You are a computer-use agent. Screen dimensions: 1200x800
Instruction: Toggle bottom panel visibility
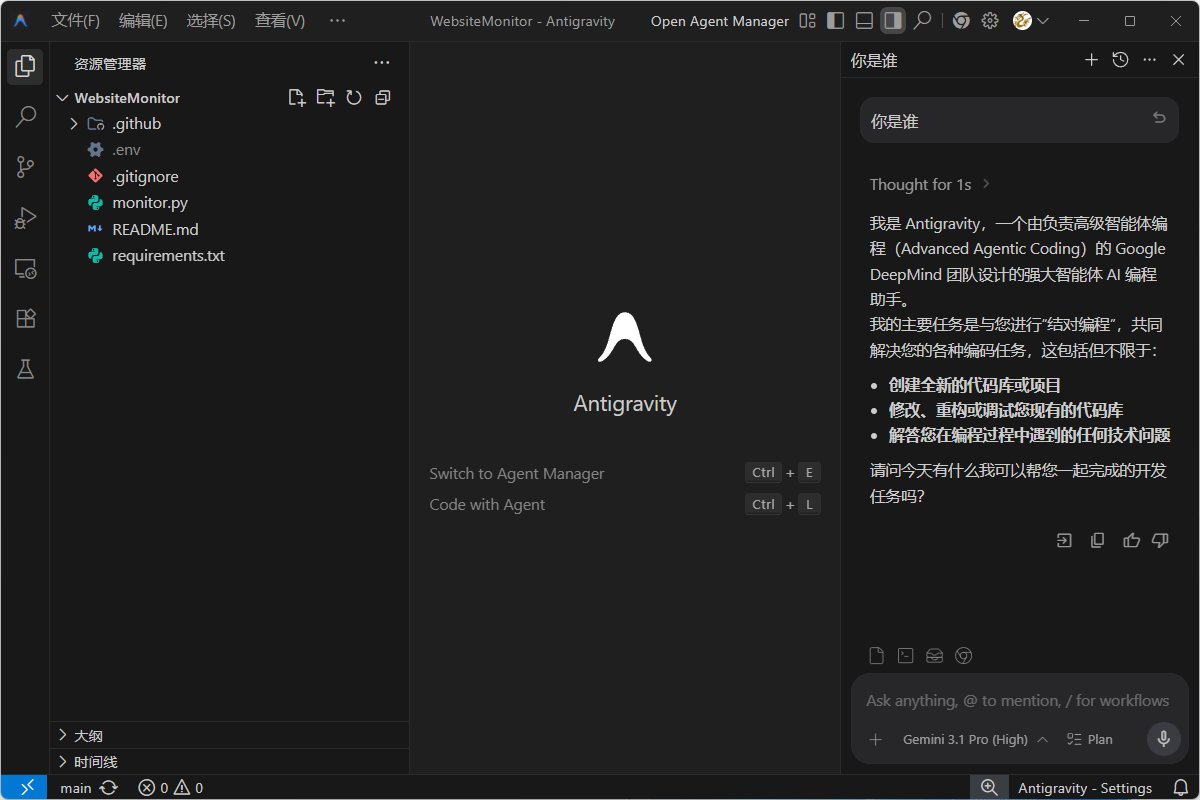865,21
